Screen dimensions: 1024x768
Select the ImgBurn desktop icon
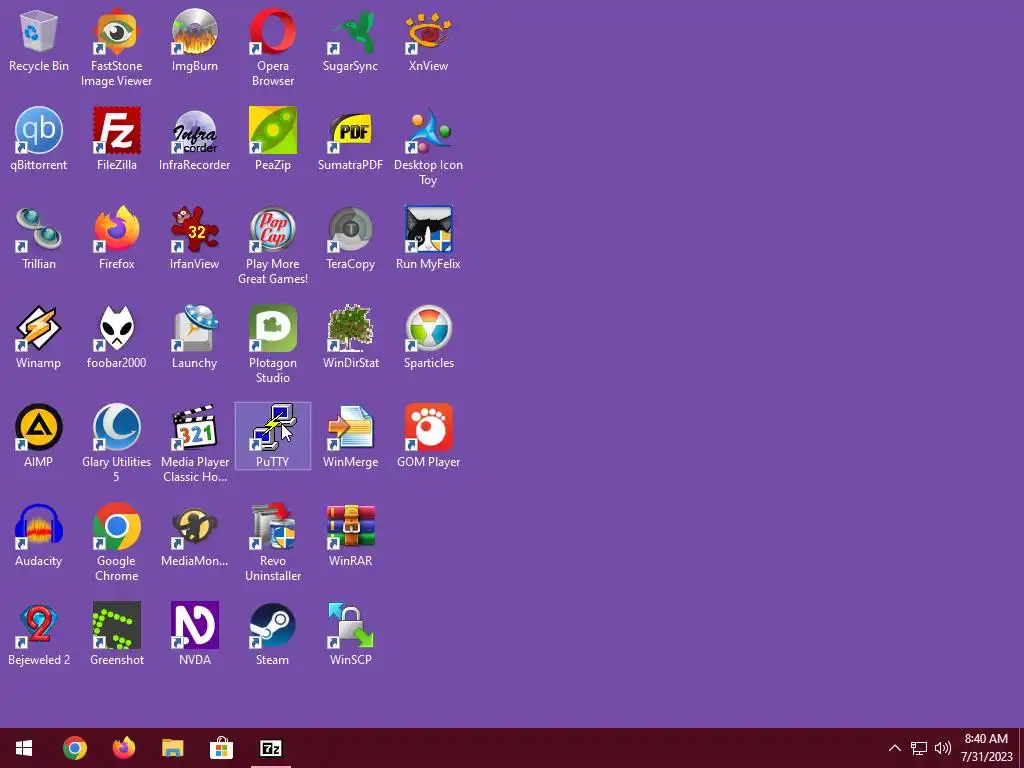coord(195,41)
